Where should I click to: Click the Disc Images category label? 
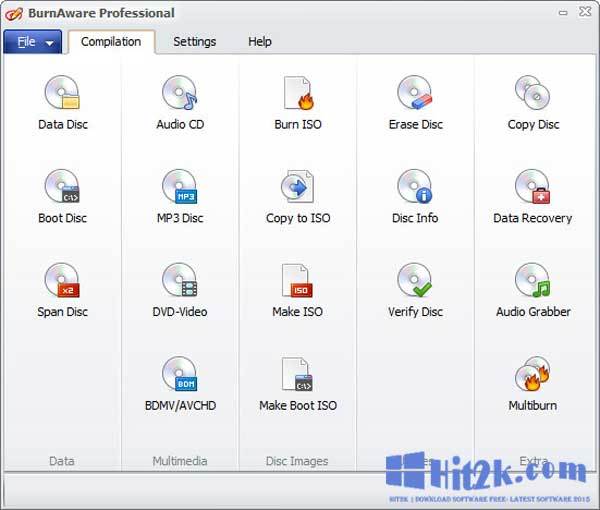point(297,461)
